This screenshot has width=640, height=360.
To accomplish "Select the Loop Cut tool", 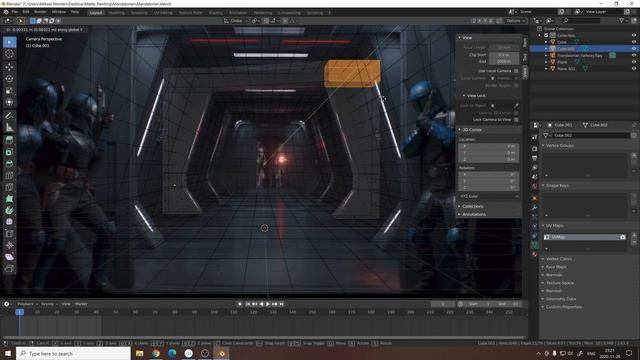I will point(9,176).
